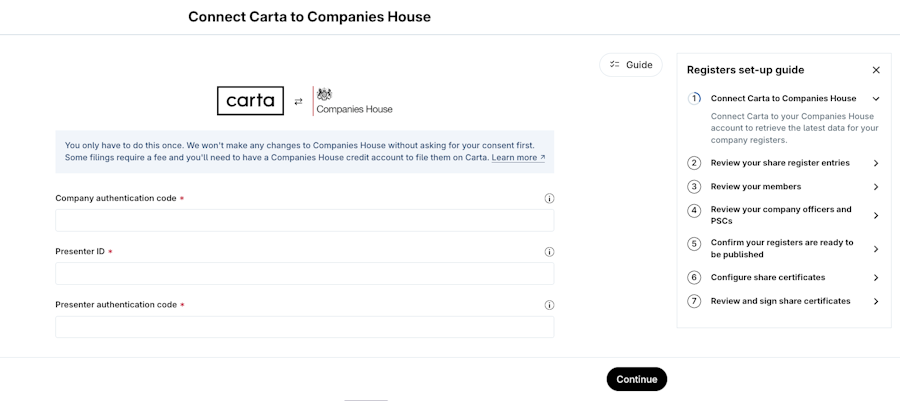Focus the Presenter ID input field
Image resolution: width=900 pixels, height=401 pixels.
[304, 274]
